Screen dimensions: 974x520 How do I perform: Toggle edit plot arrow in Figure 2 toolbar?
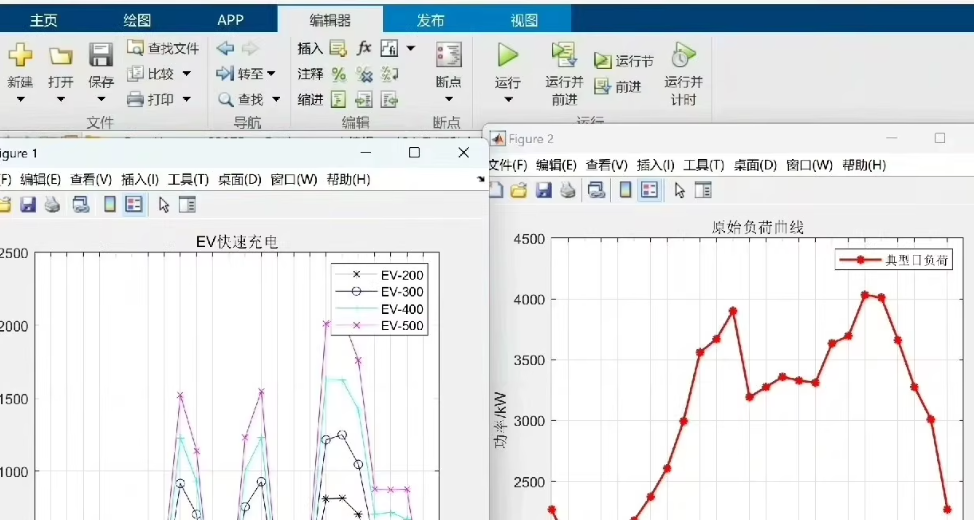[x=679, y=190]
